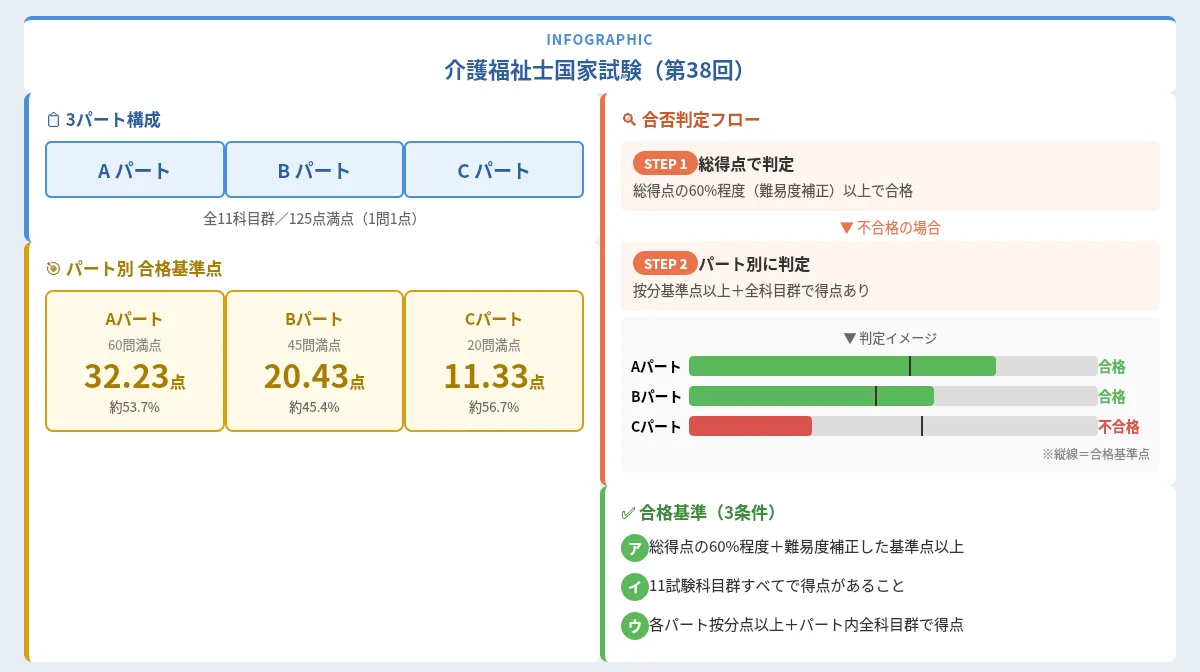Select the B パート box
Image resolution: width=1200 pixels, height=672 pixels.
click(x=314, y=170)
